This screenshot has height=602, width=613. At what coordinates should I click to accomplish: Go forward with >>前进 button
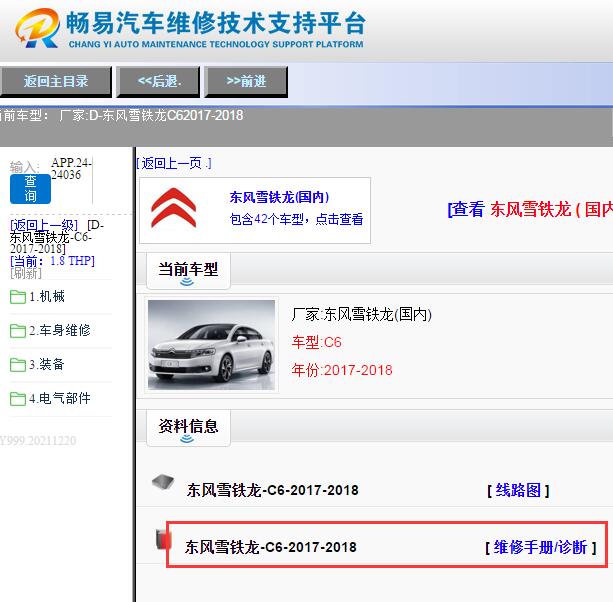pos(246,81)
